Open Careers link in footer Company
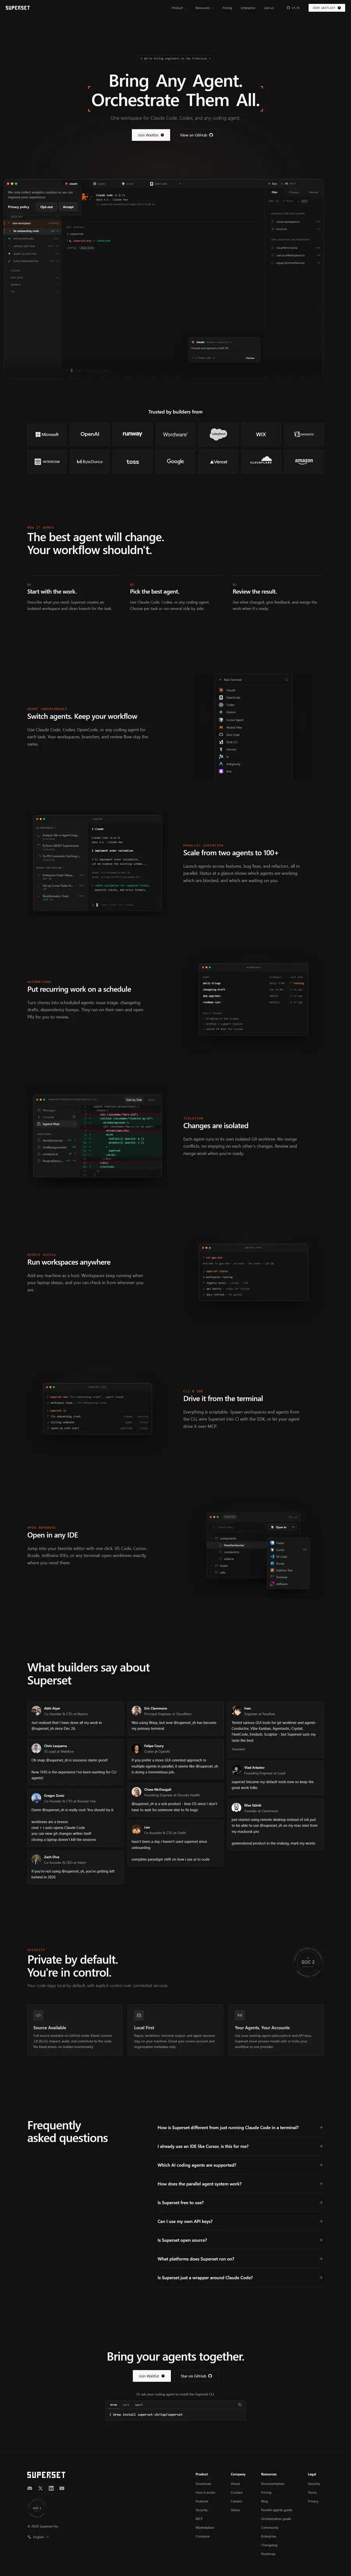 pyautogui.click(x=236, y=2501)
